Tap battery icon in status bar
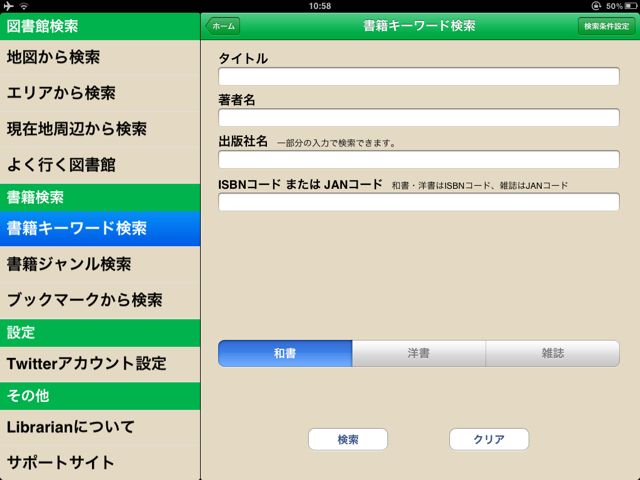 click(631, 6)
